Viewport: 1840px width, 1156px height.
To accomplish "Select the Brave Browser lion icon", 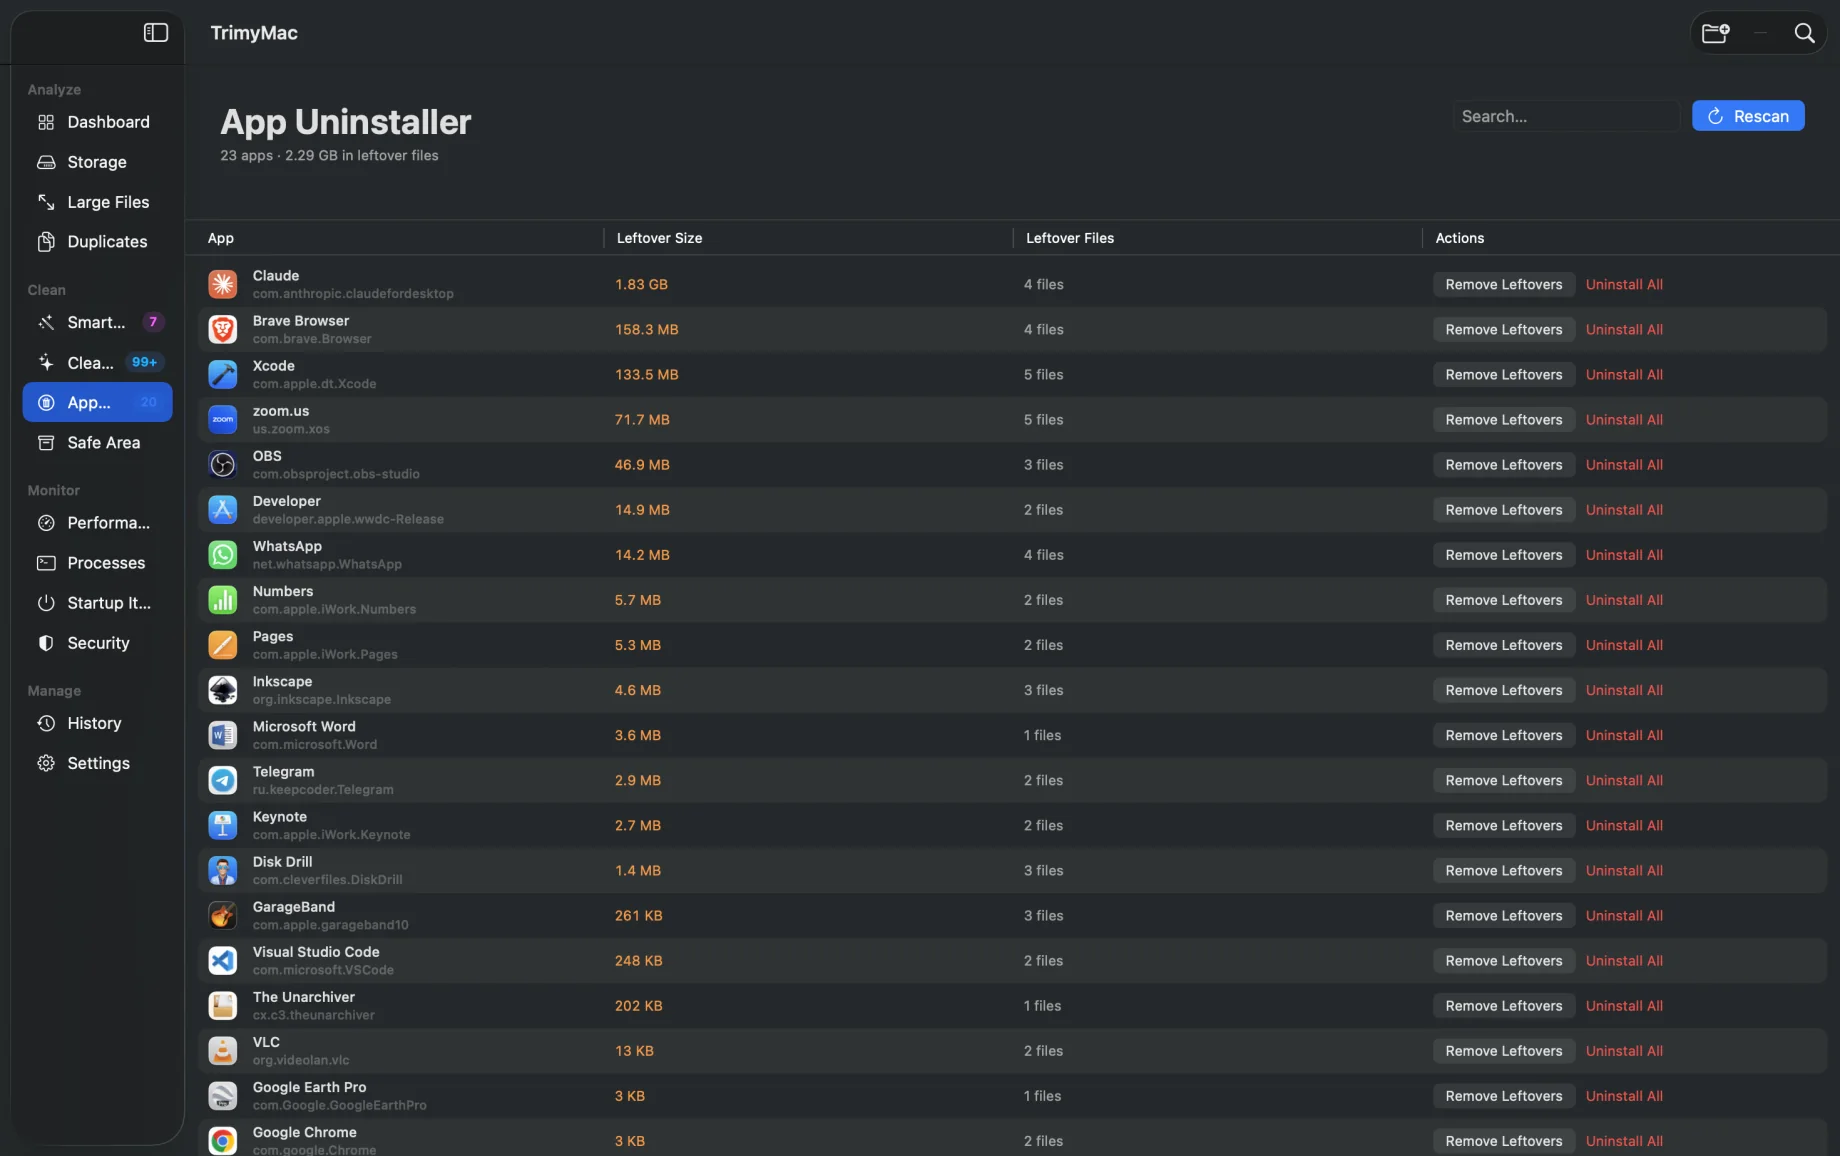I will point(222,329).
